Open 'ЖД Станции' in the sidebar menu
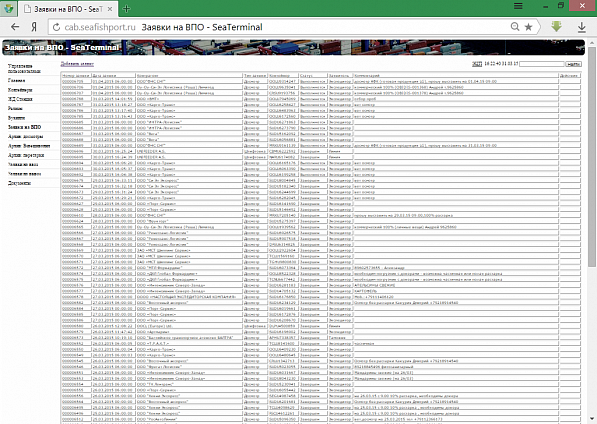The width and height of the screenshot is (597, 424). coord(20,99)
